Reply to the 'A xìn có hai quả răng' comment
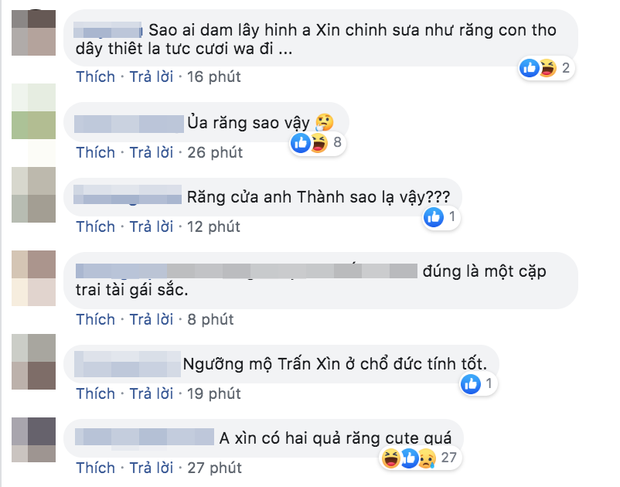620x487 pixels. point(149,467)
